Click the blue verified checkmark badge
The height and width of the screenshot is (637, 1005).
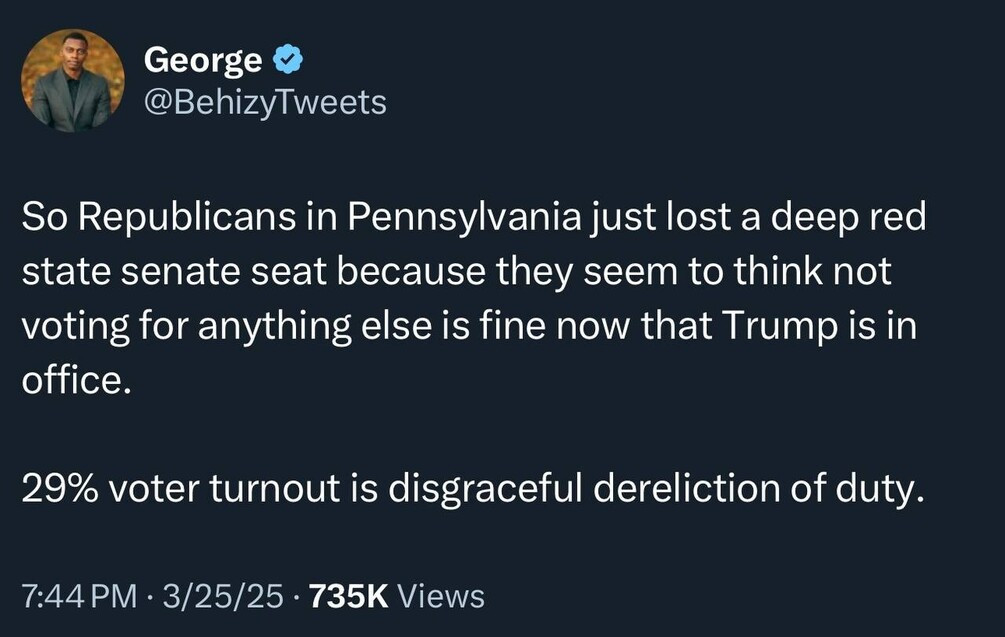(x=289, y=60)
